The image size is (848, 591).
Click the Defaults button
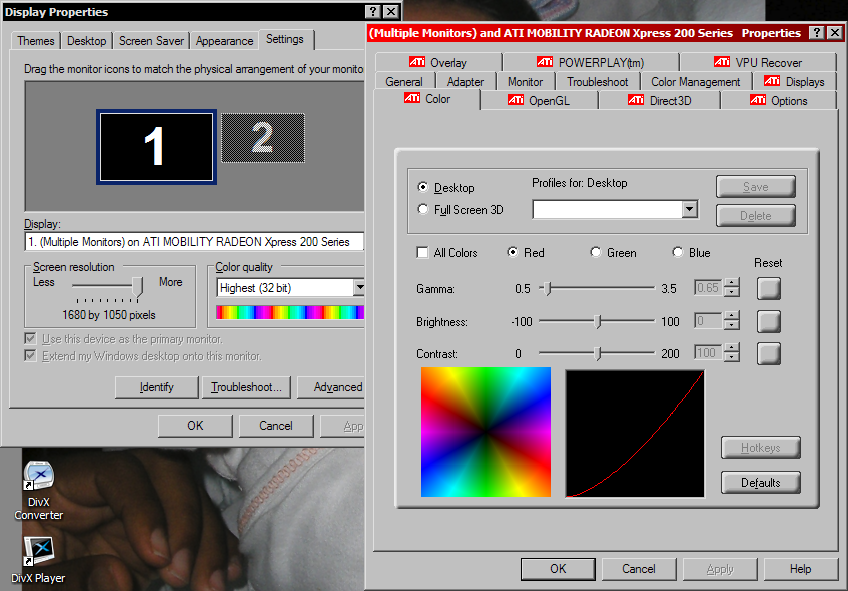point(760,483)
